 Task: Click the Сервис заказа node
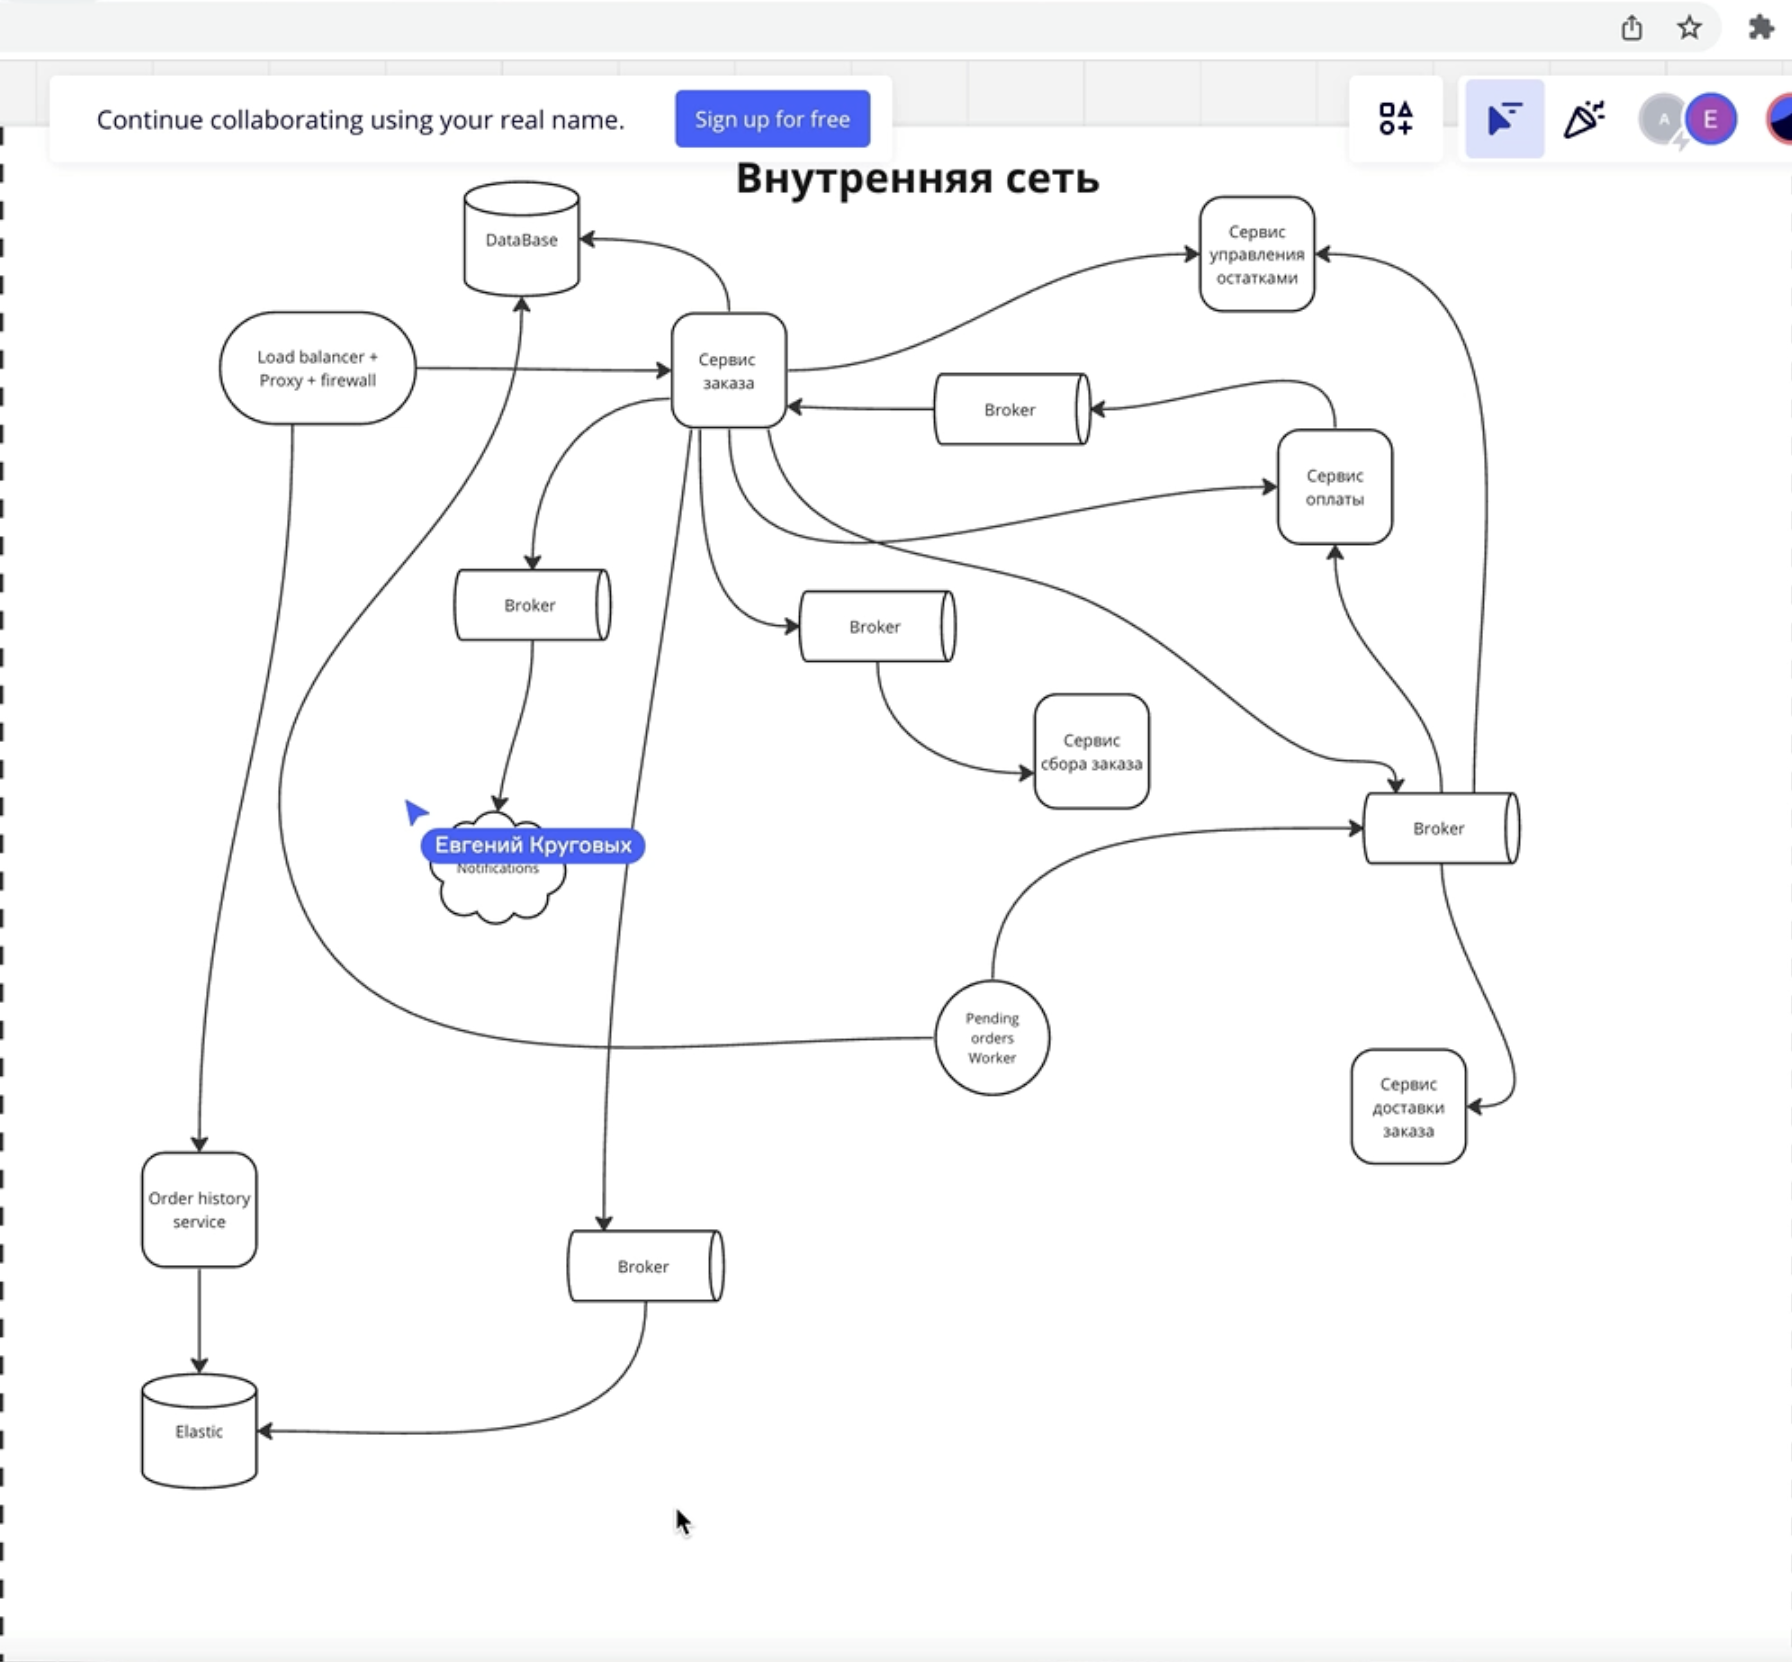point(727,370)
